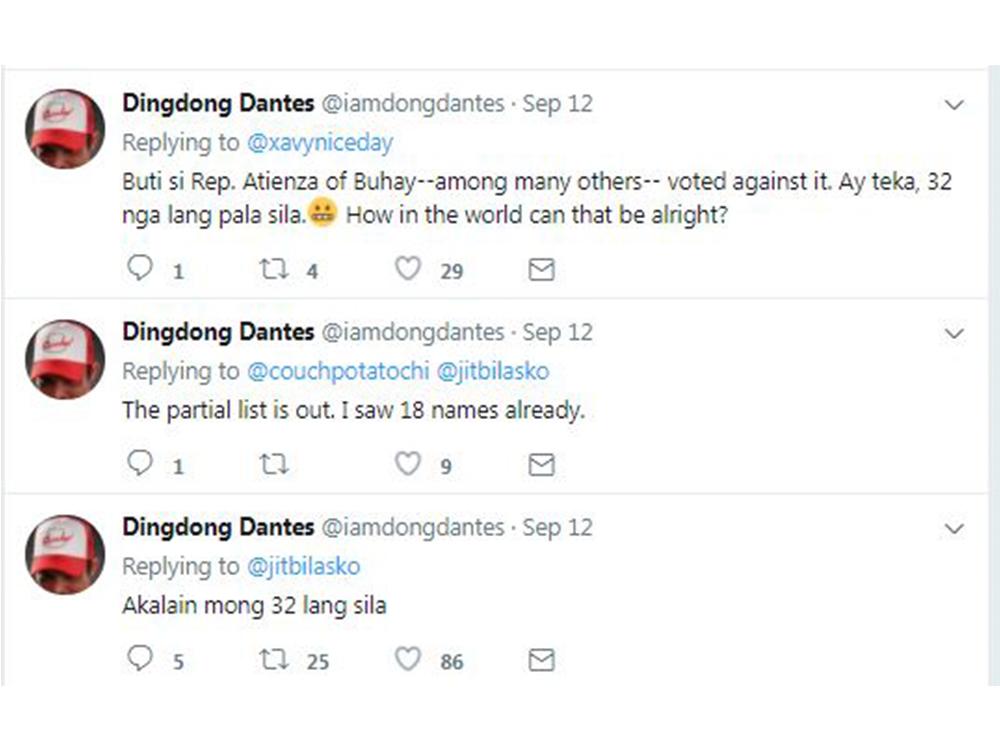
Task: Open Dingdong Dantes avatar on first tweet
Action: [x=65, y=129]
